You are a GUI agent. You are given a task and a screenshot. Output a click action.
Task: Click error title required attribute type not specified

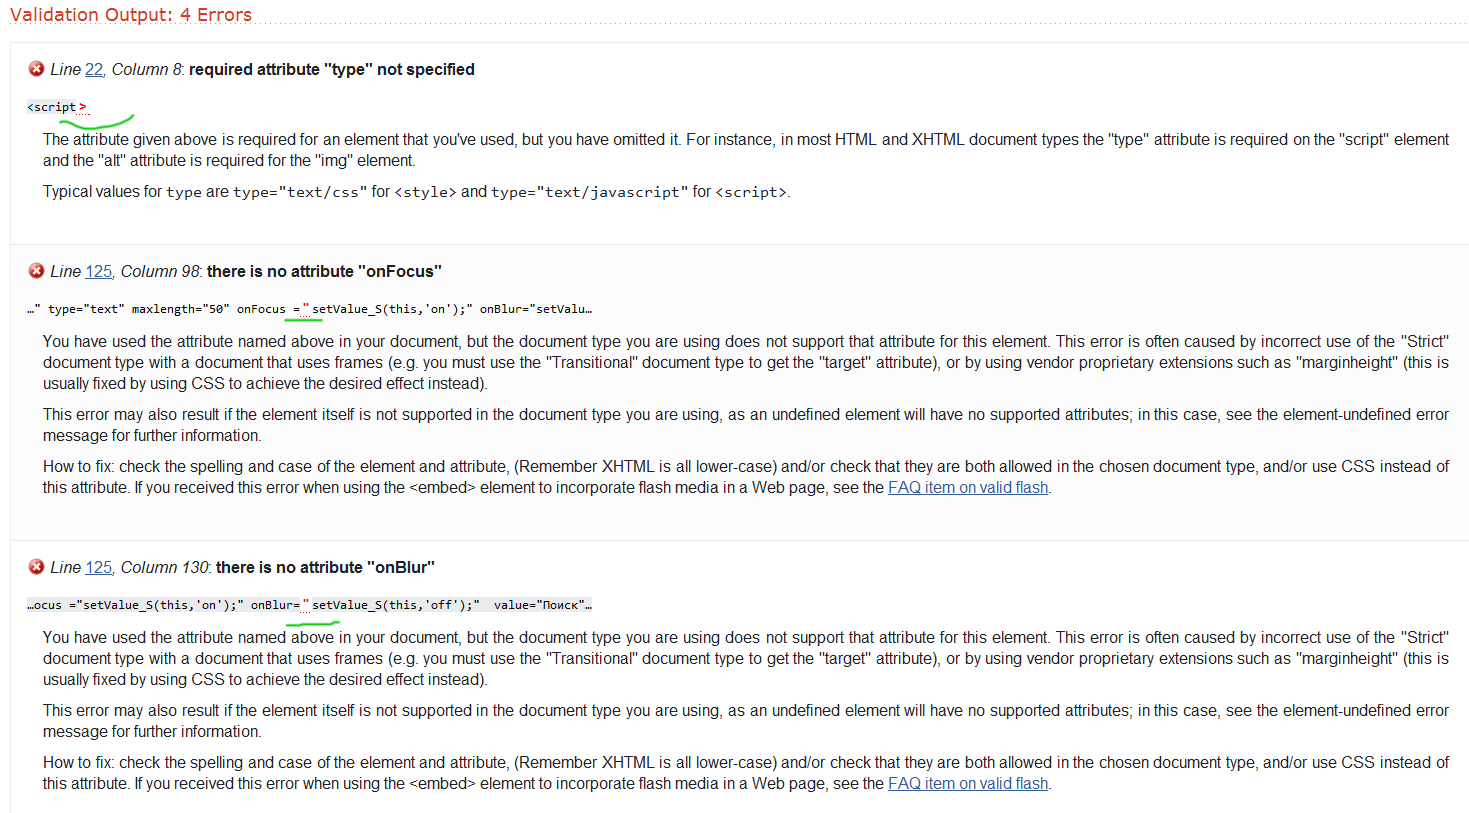click(332, 69)
